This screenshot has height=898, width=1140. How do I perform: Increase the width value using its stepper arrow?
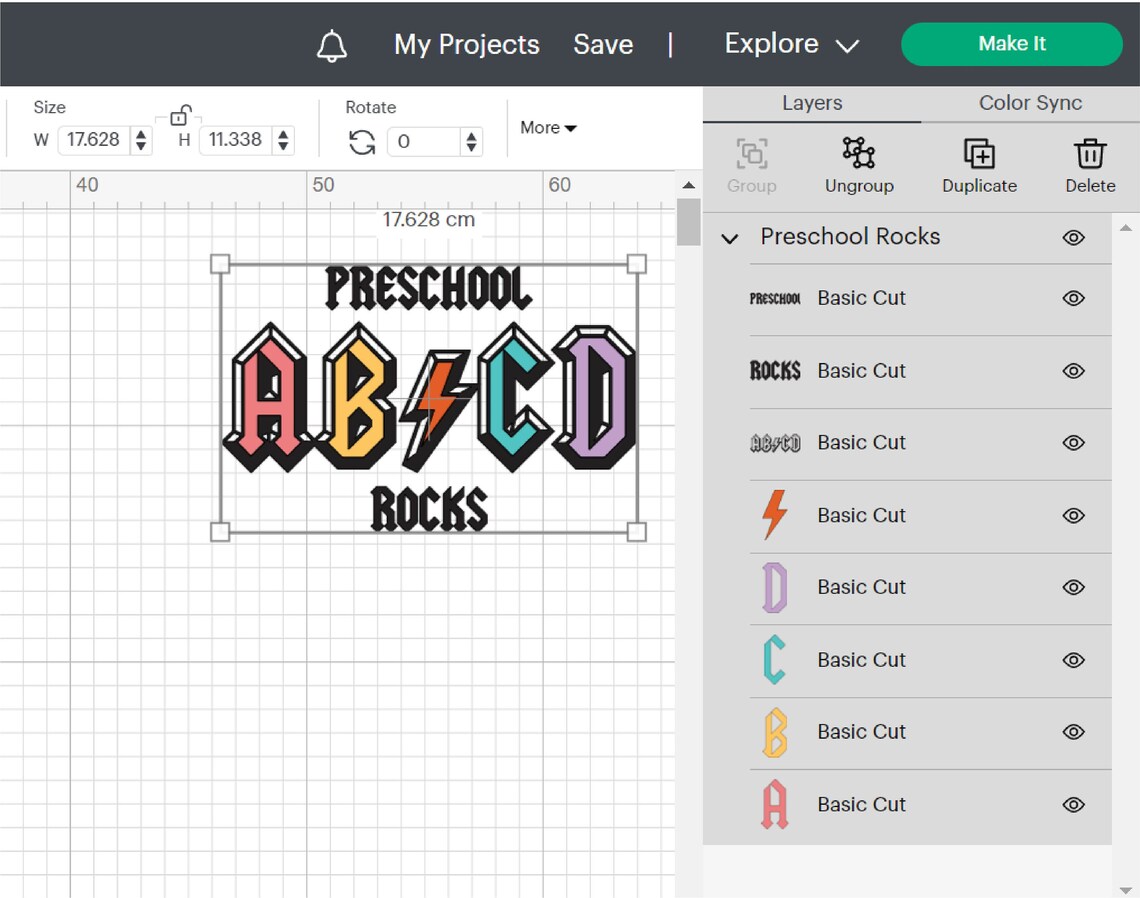[140, 133]
